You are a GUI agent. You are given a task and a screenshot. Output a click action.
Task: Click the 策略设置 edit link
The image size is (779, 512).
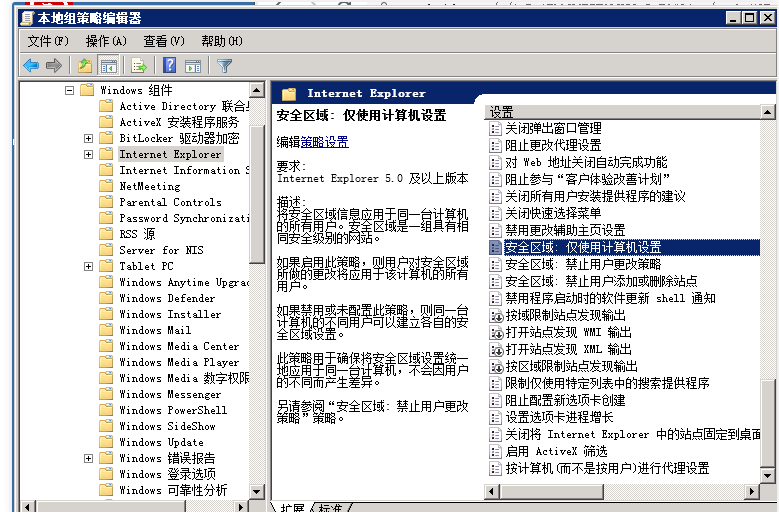[x=325, y=142]
